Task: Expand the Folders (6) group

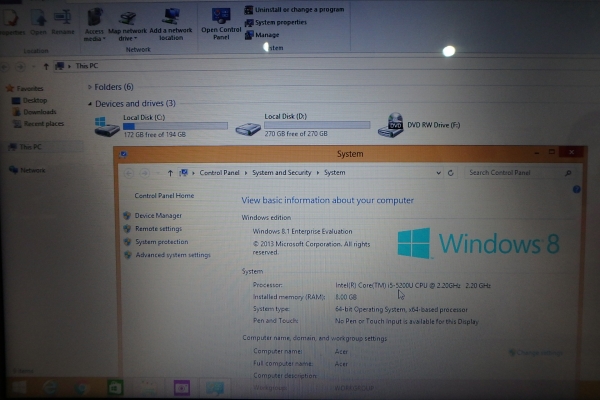Action: pyautogui.click(x=90, y=87)
